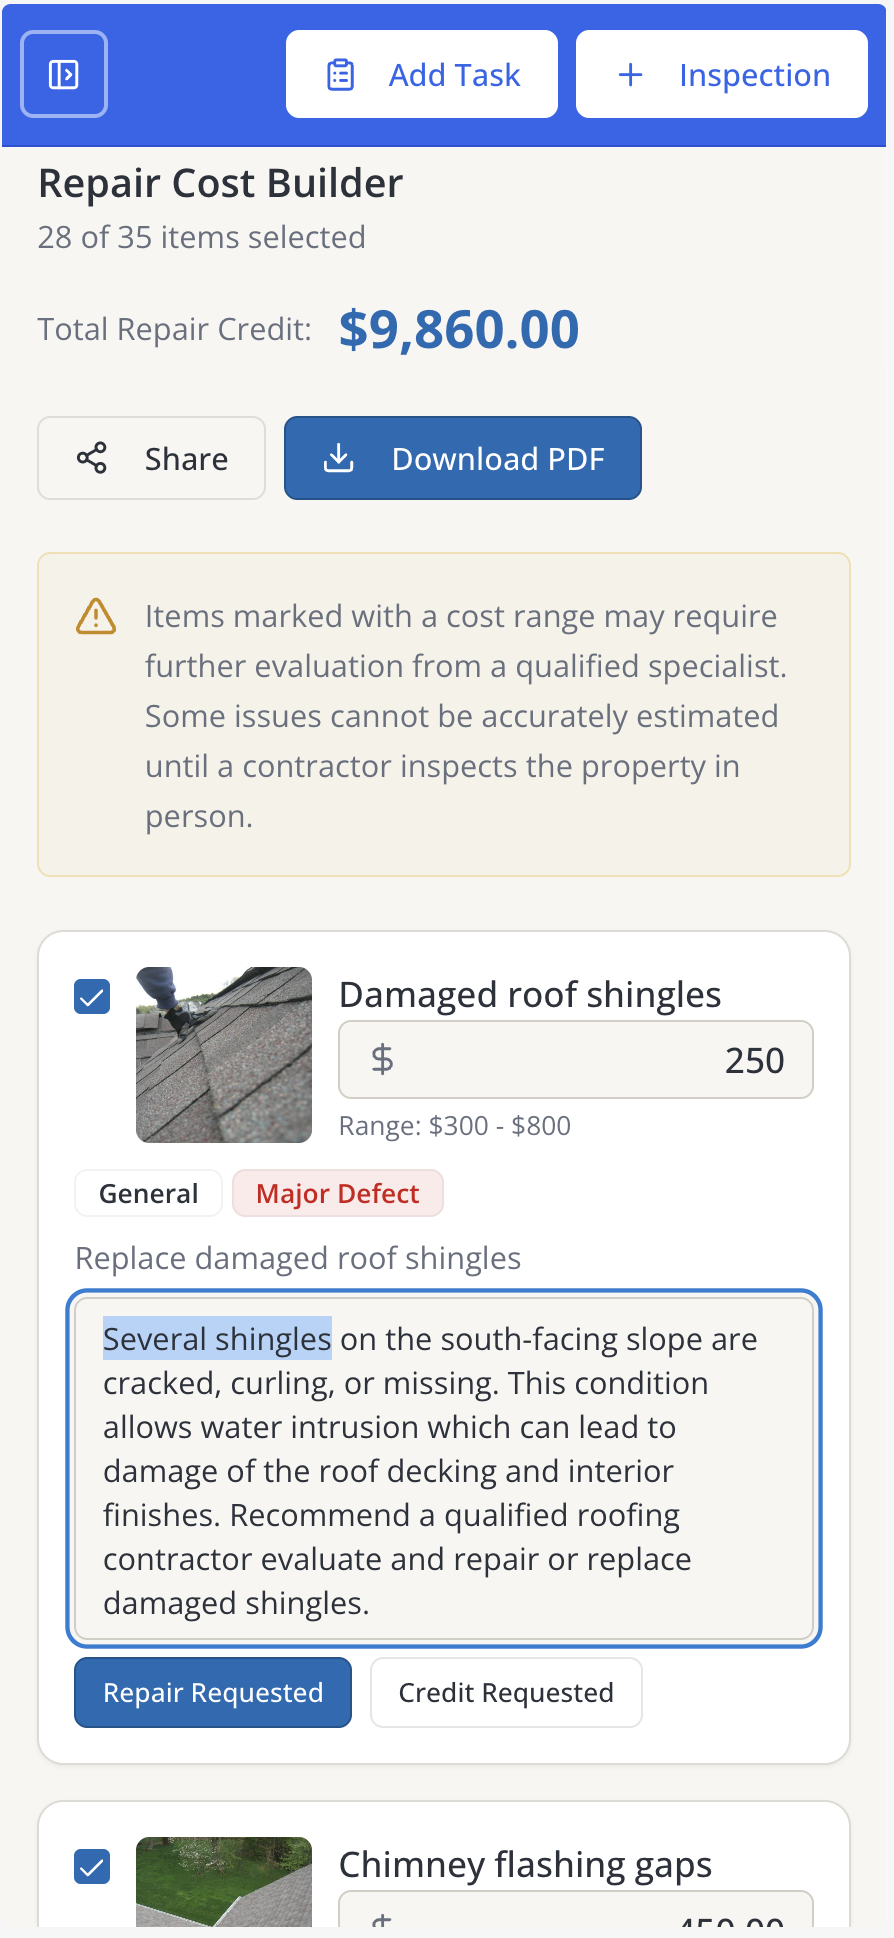Click the clipboard icon on Add Task

[x=341, y=73]
